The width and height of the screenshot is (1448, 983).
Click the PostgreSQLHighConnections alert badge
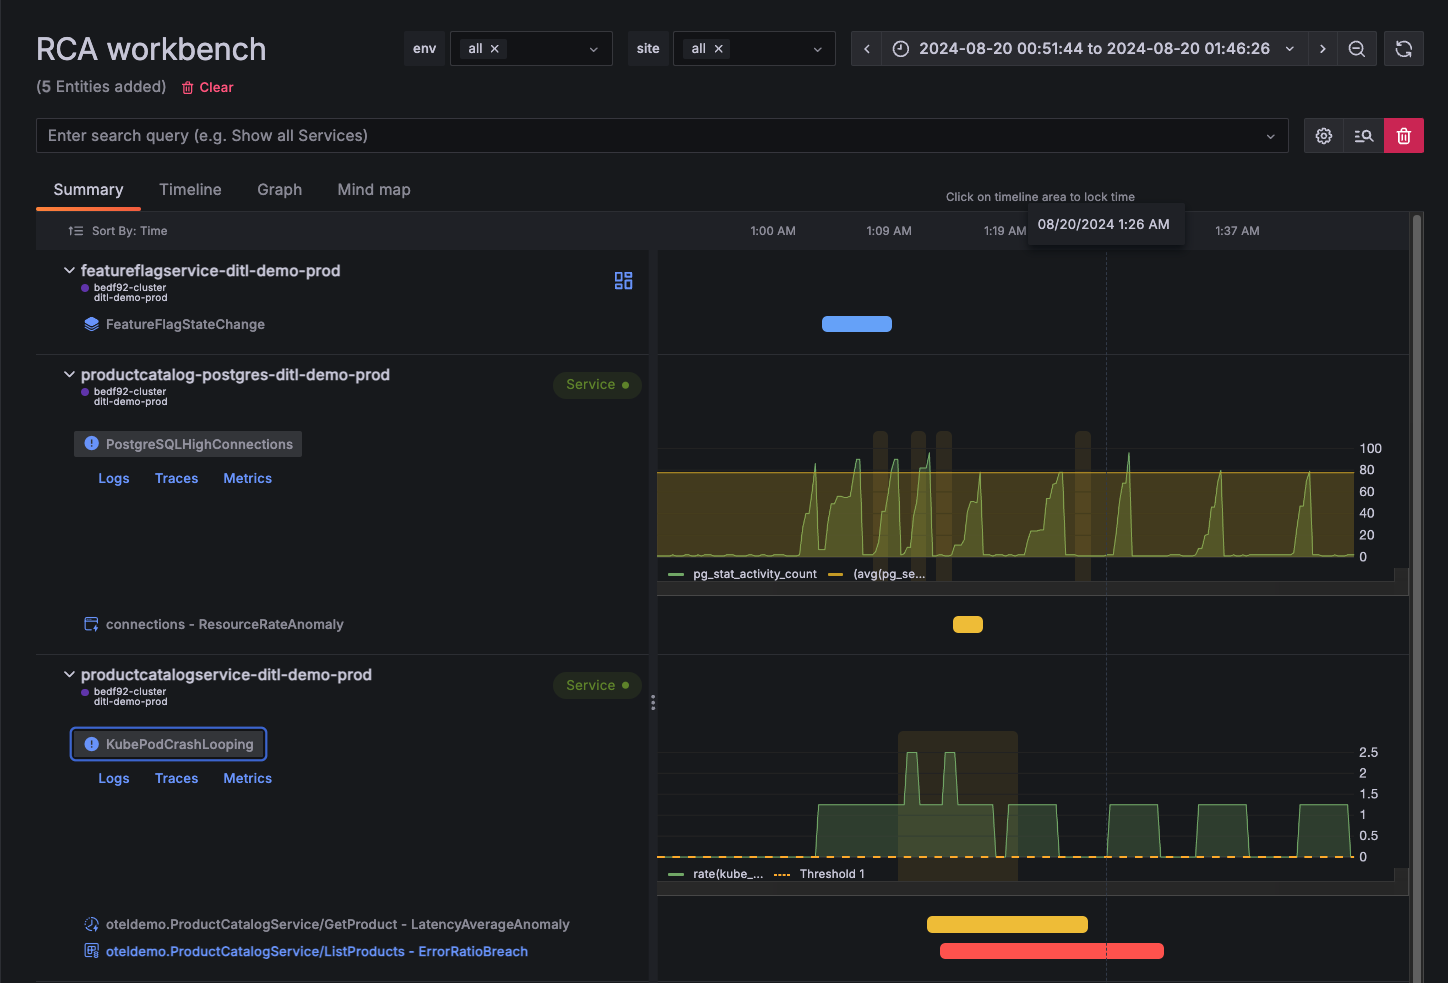(187, 443)
